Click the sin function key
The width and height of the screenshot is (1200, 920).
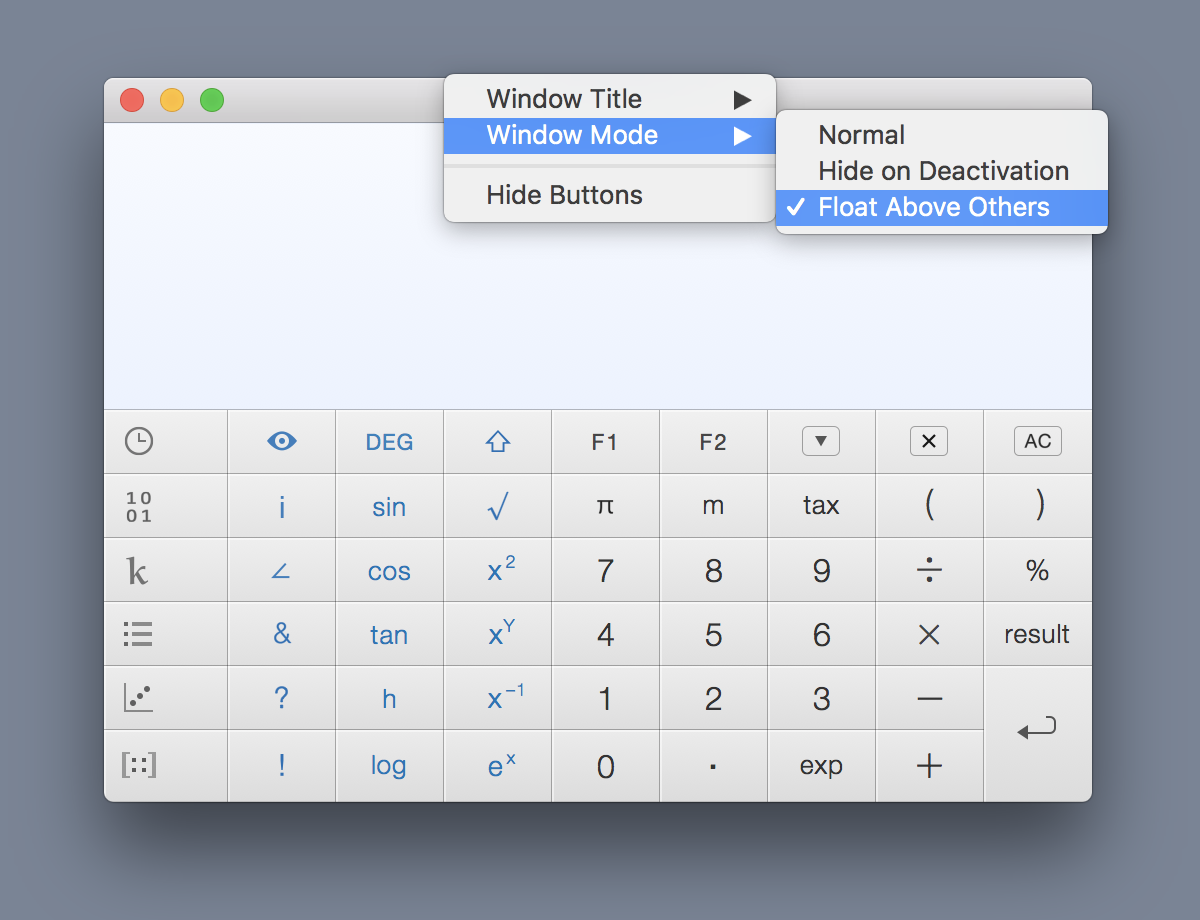tap(390, 506)
